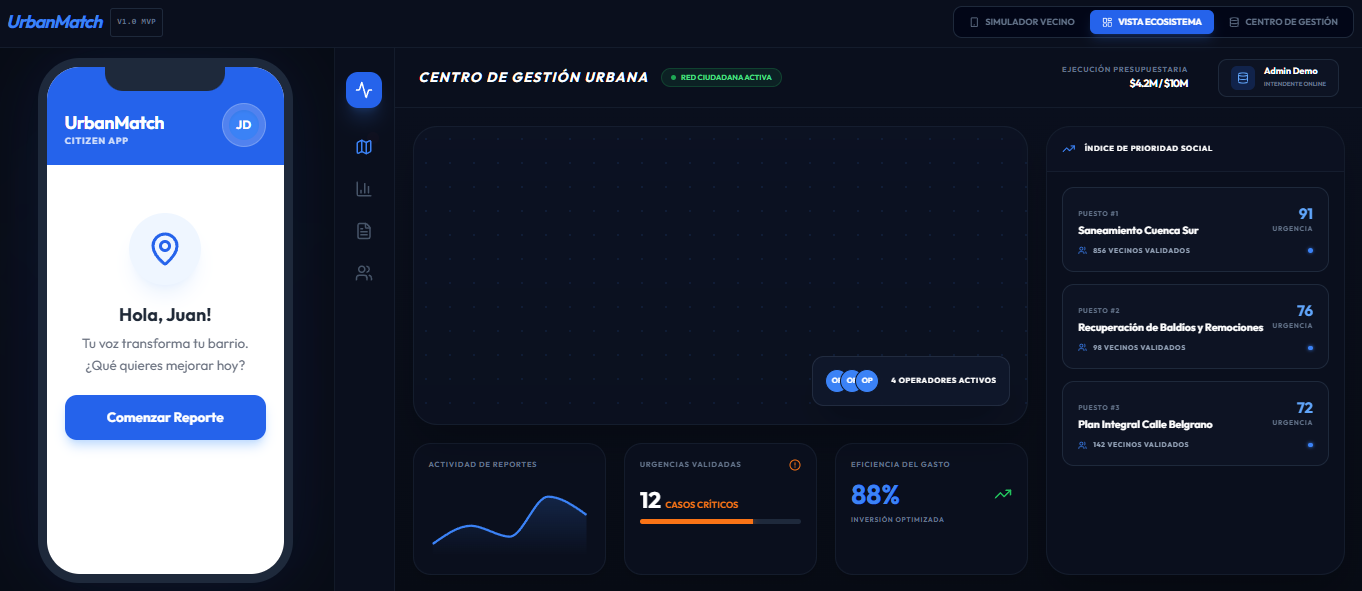
Task: Open the map view sidebar icon
Action: (364, 147)
